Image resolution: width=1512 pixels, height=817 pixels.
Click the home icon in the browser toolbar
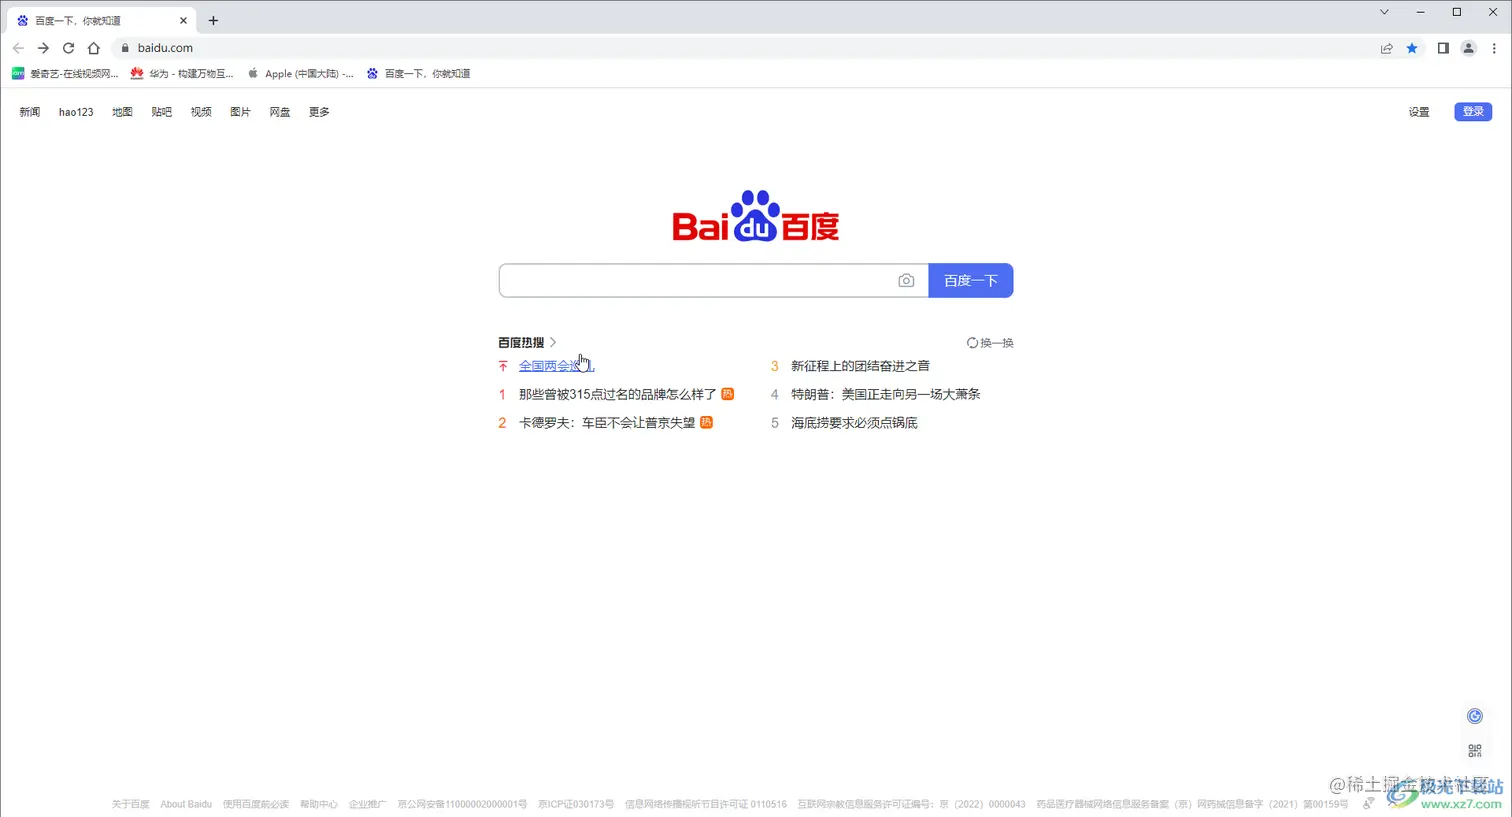[94, 47]
